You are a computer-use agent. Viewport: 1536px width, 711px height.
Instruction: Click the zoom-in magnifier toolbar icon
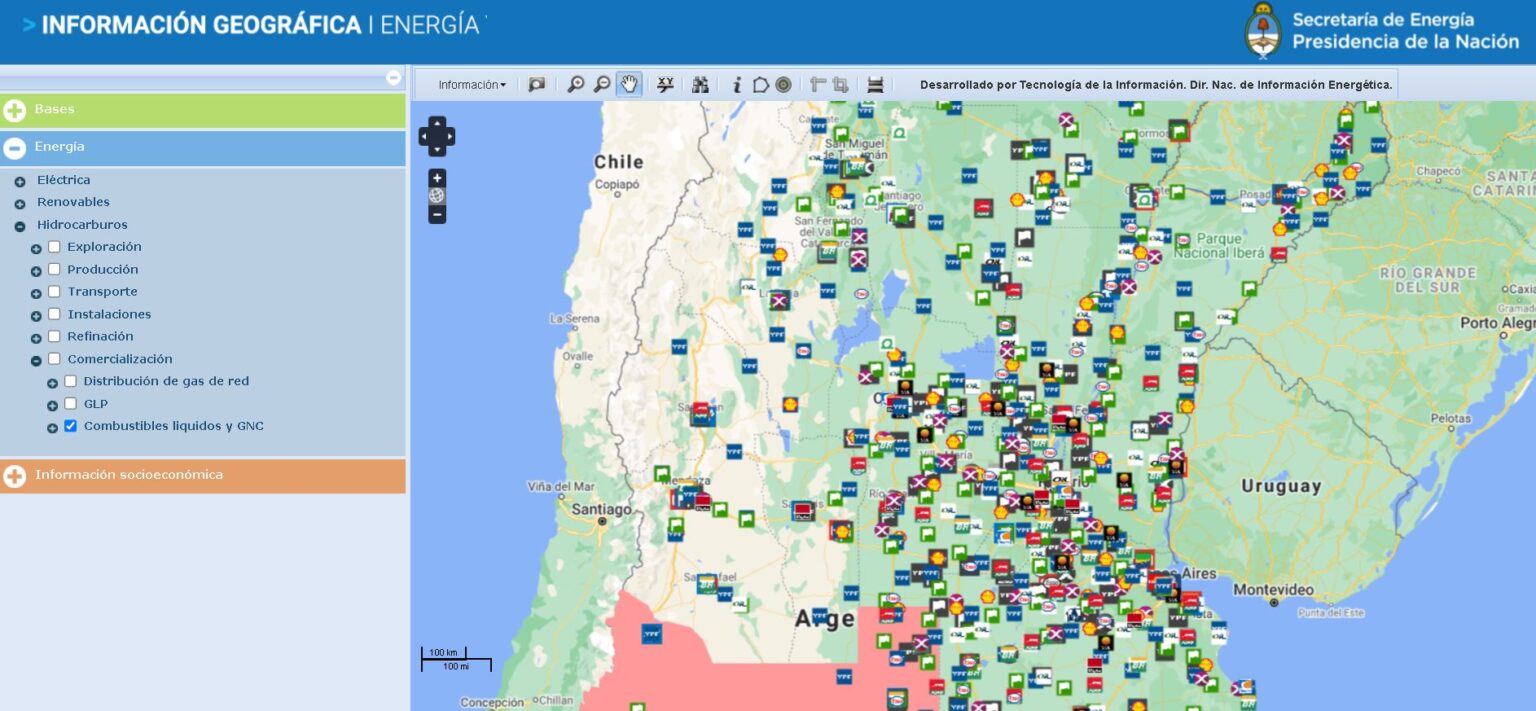(575, 85)
